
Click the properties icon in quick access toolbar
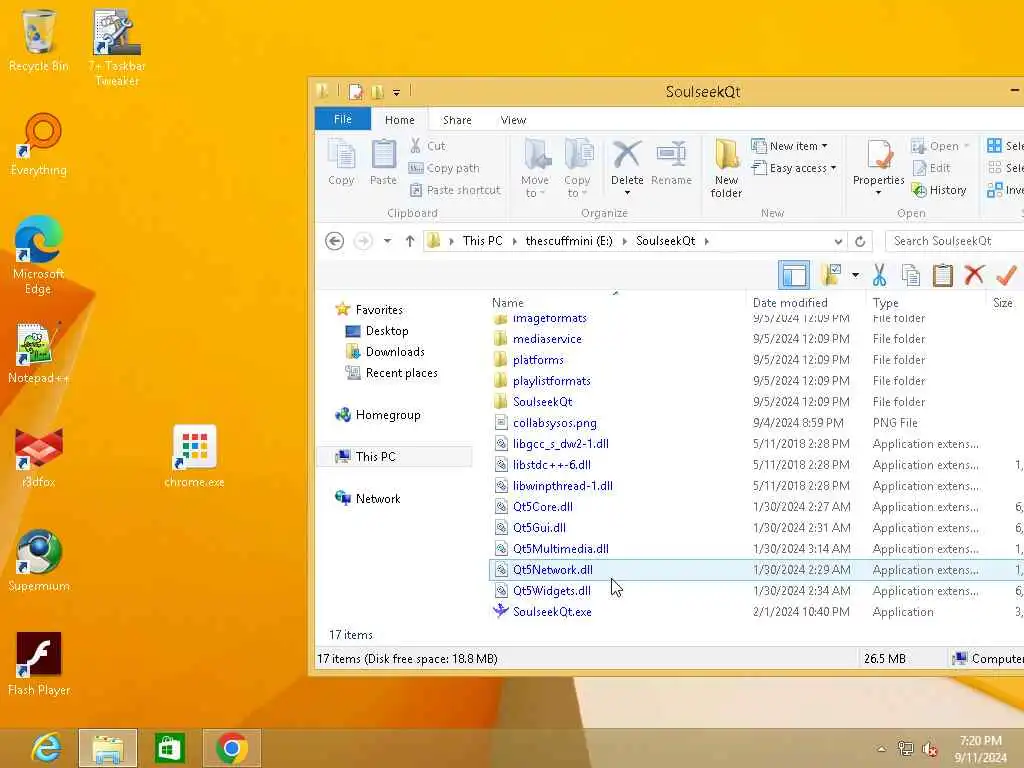(x=355, y=92)
